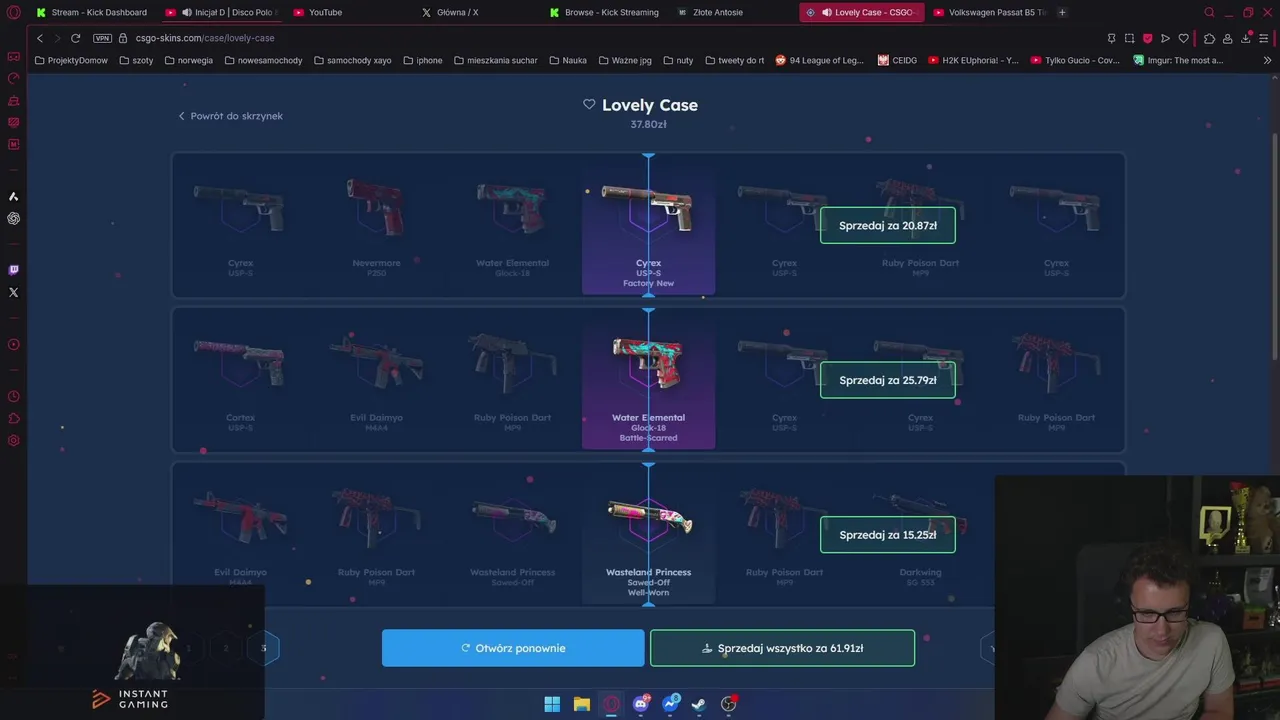Open the szoty bookmarks folder
The height and width of the screenshot is (720, 1280).
135,60
